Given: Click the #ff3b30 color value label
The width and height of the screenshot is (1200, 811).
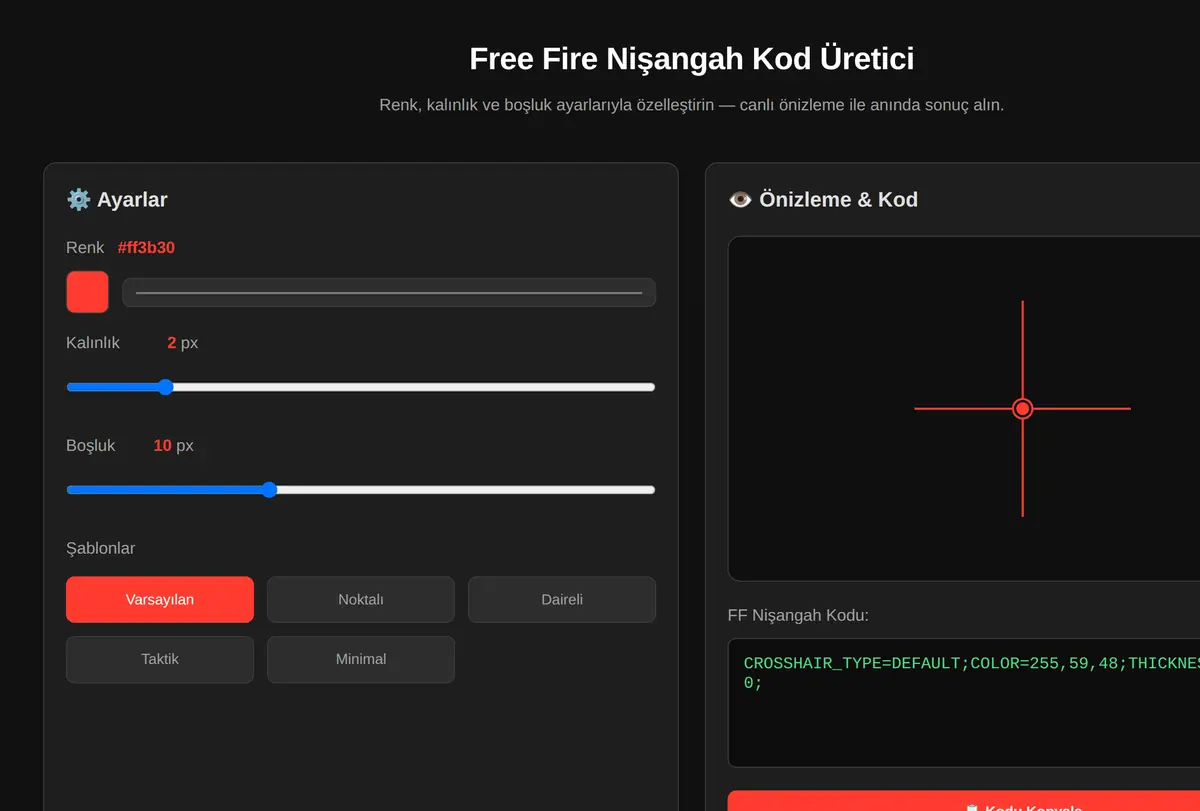Looking at the screenshot, I should coord(146,247).
